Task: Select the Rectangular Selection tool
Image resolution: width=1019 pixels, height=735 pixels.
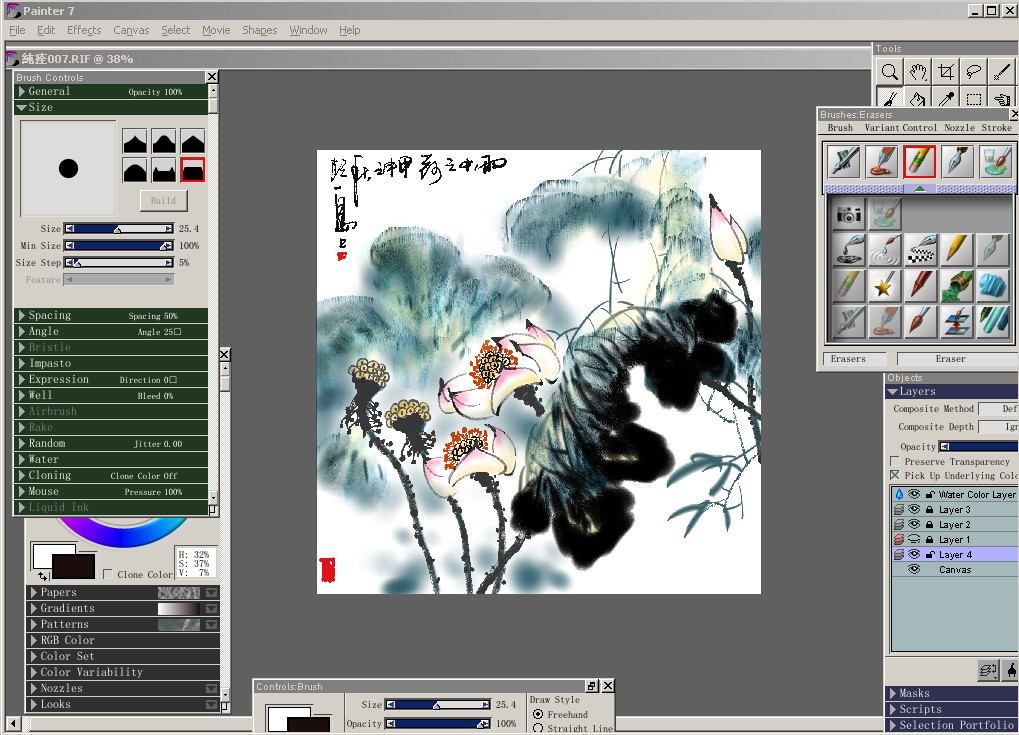Action: click(x=974, y=99)
